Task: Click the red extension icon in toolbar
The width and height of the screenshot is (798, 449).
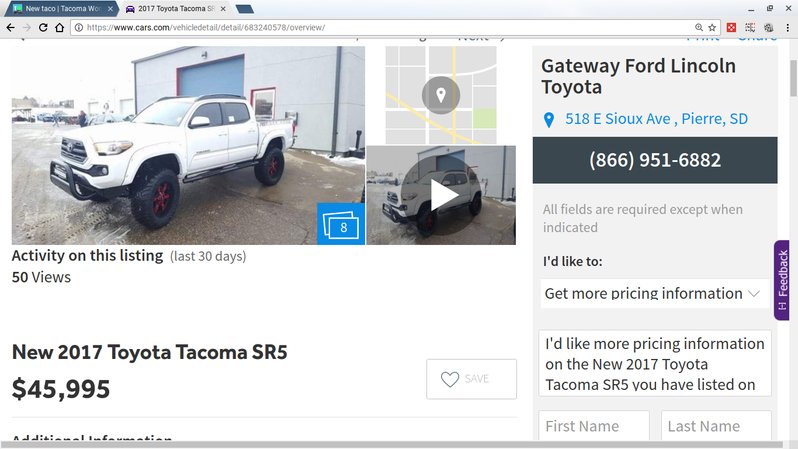Action: coord(731,27)
